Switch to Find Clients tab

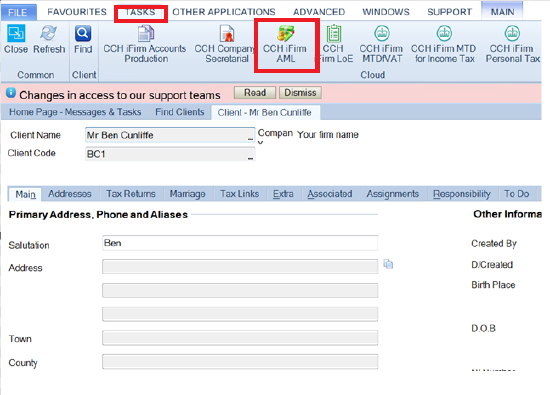[180, 112]
